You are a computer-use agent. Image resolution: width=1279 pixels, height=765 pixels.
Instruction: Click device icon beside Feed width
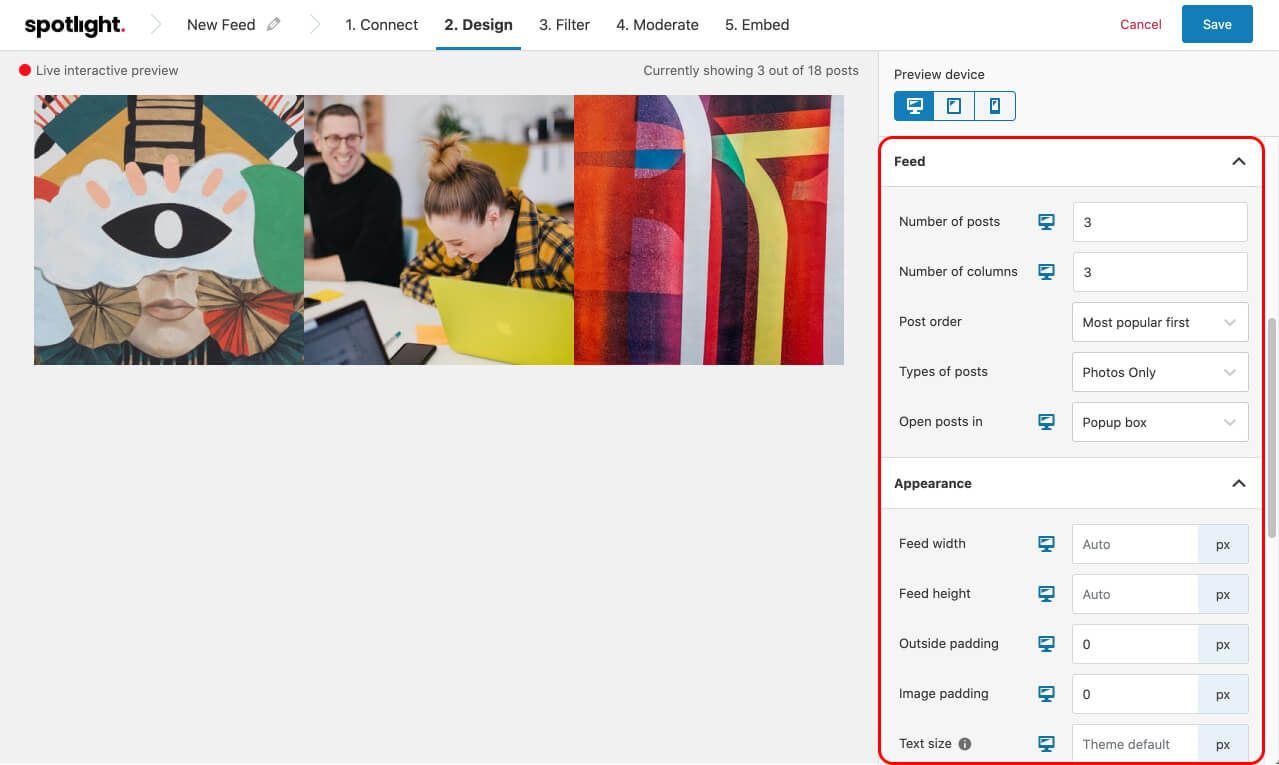tap(1046, 544)
